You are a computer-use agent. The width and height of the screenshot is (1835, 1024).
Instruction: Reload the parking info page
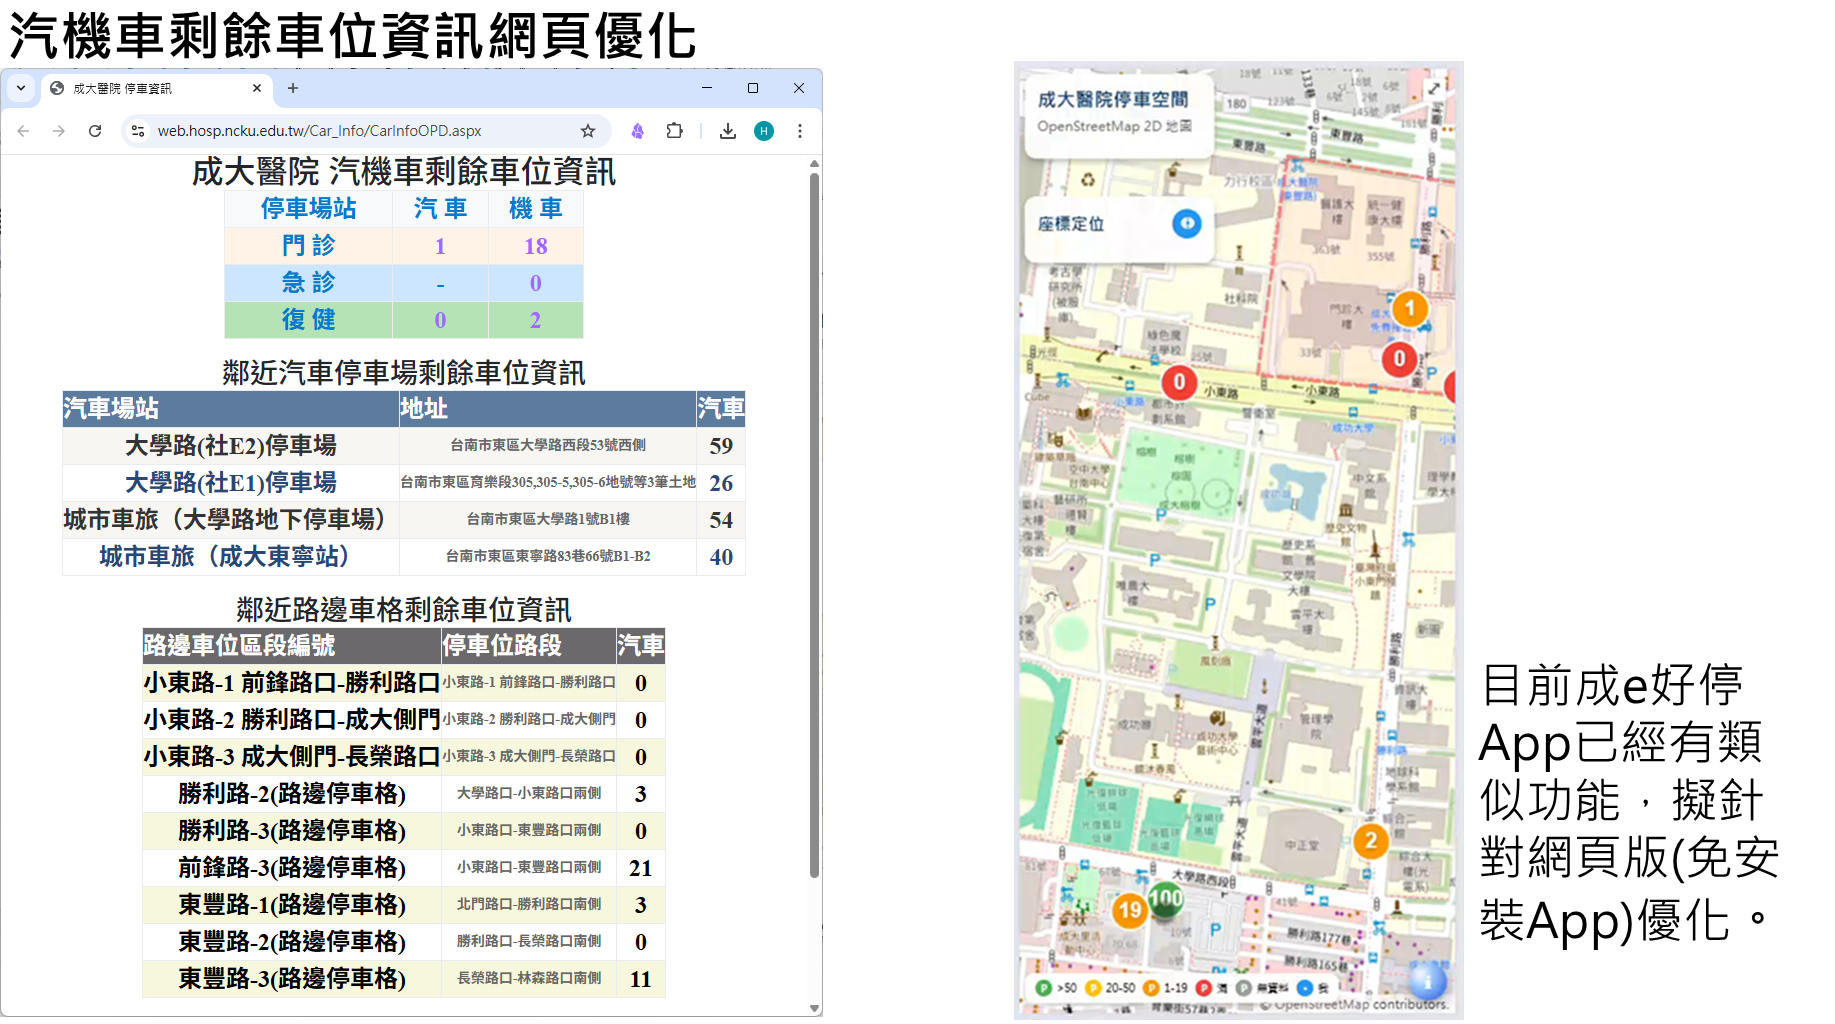[x=95, y=131]
